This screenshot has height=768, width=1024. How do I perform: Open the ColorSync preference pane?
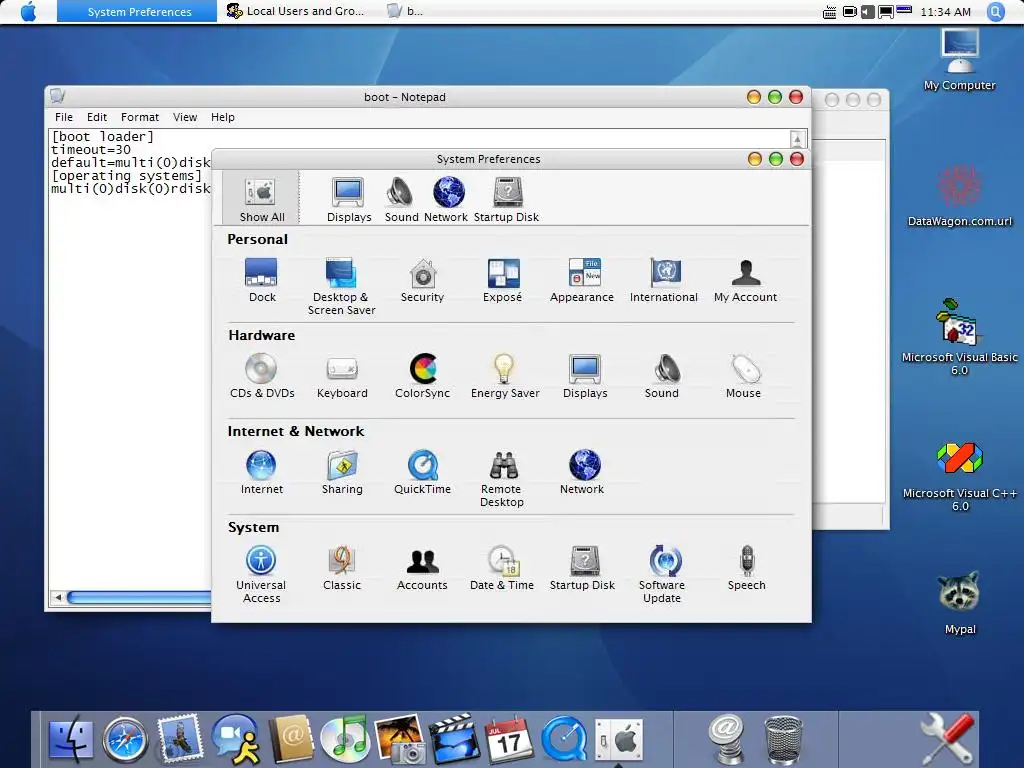pos(423,376)
